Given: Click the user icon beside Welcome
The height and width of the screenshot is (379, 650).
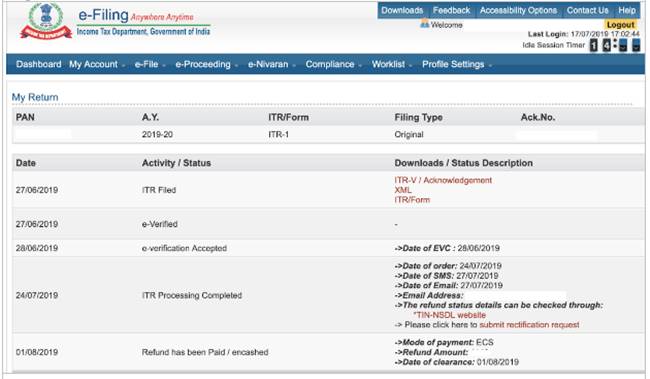Looking at the screenshot, I should coord(424,24).
